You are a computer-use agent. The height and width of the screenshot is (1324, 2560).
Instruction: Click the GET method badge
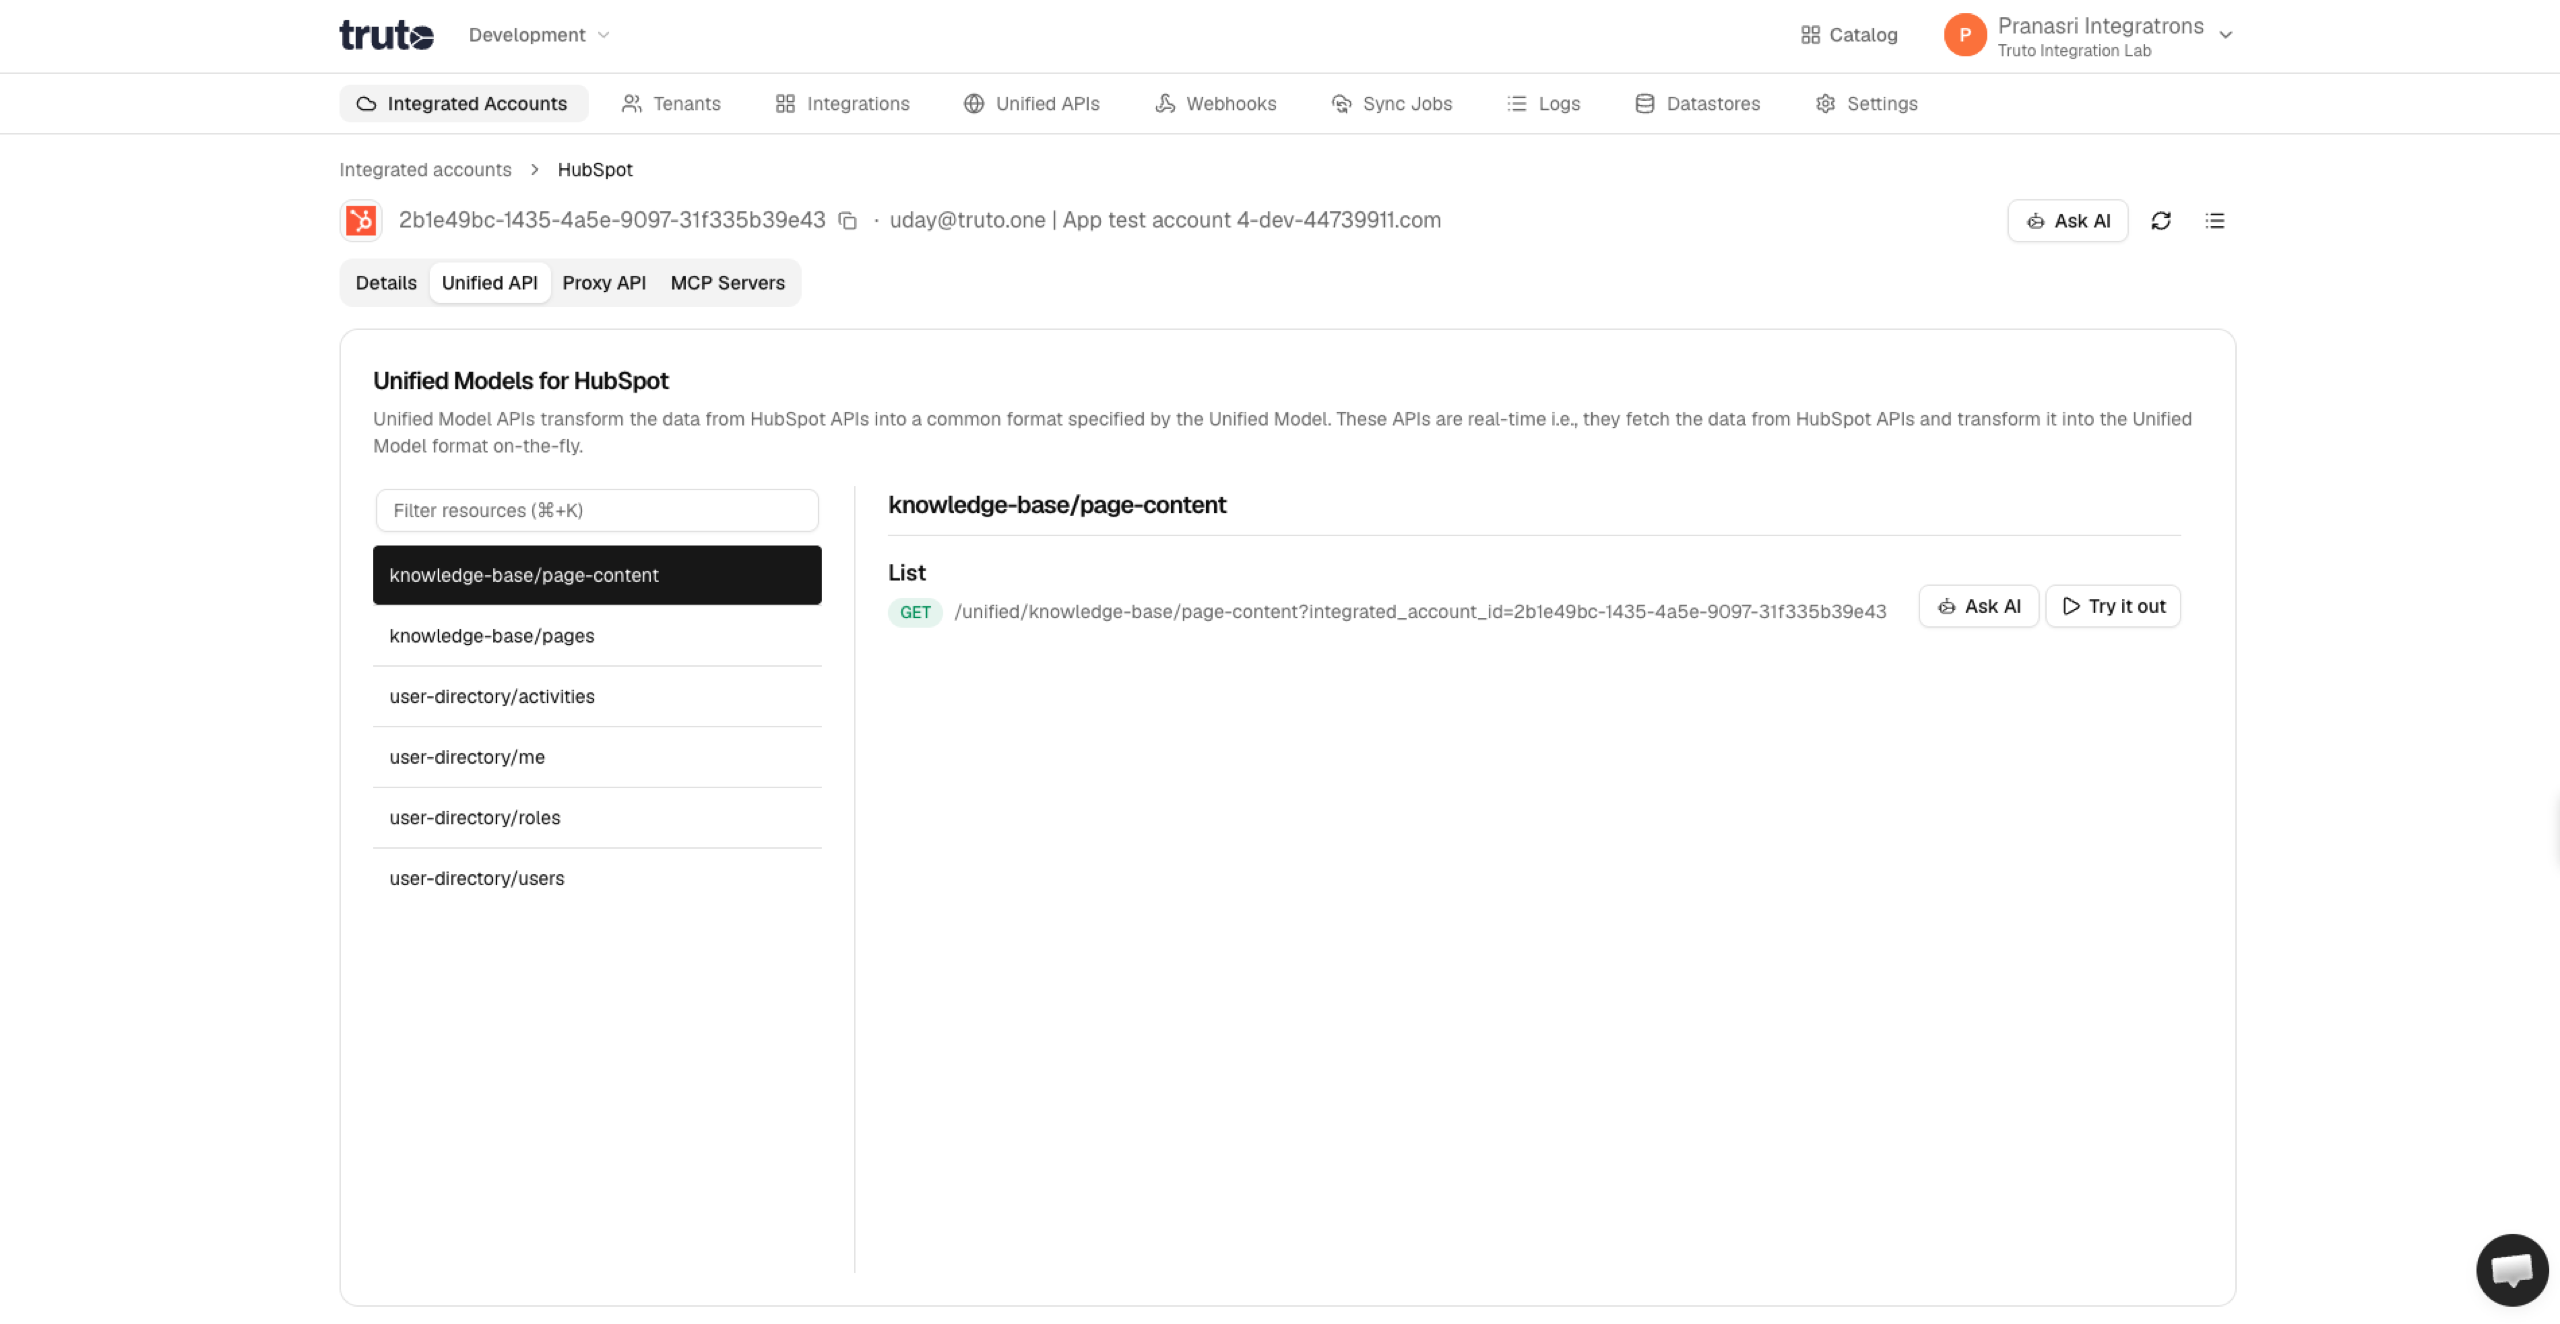coord(915,612)
